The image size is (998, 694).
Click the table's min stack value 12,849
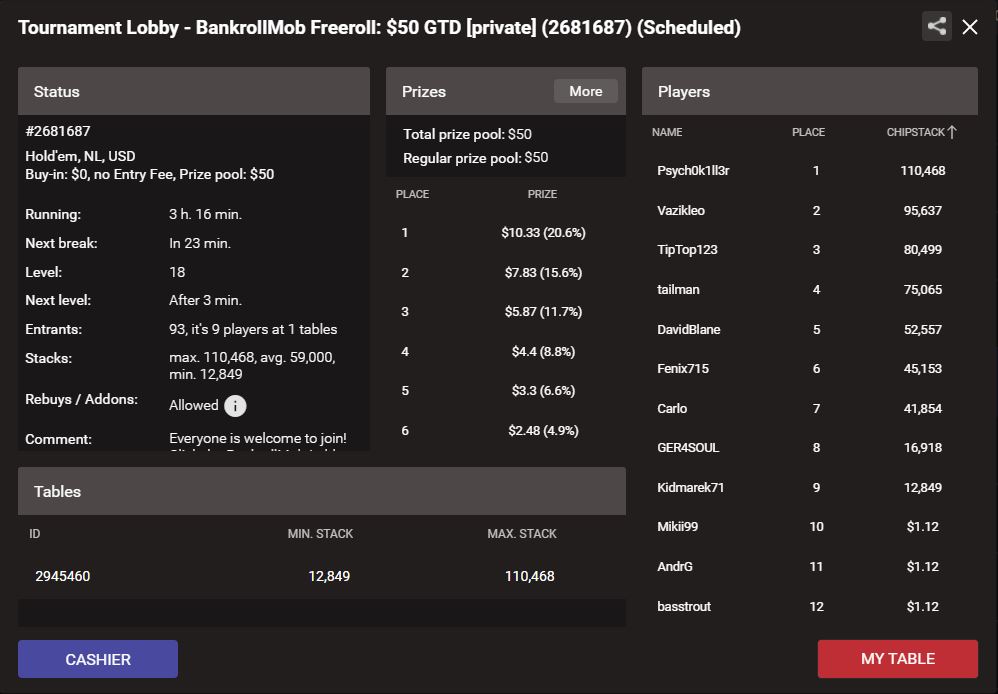(x=329, y=576)
